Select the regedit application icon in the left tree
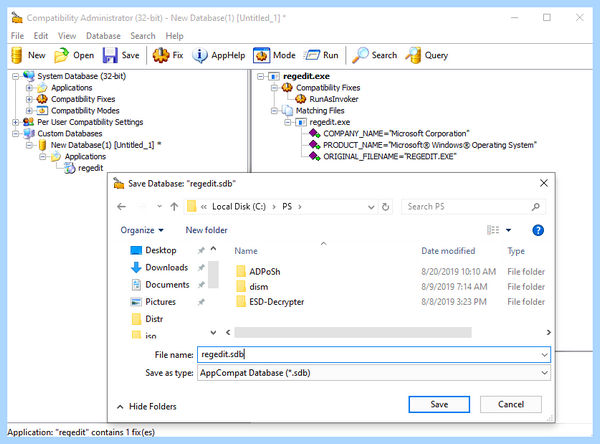 (70, 168)
